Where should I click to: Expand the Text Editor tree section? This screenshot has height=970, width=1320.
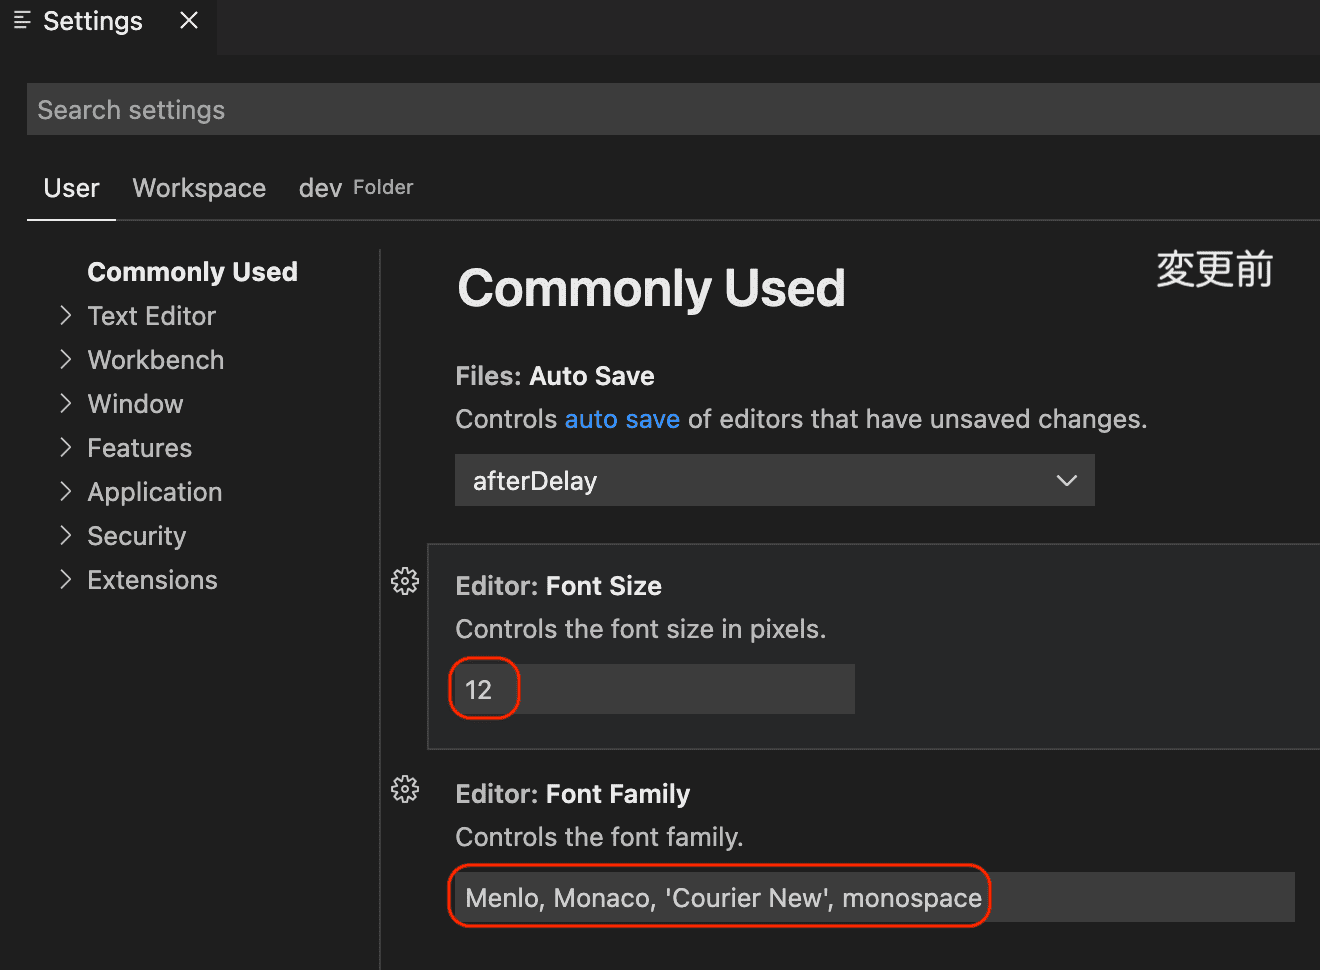66,316
